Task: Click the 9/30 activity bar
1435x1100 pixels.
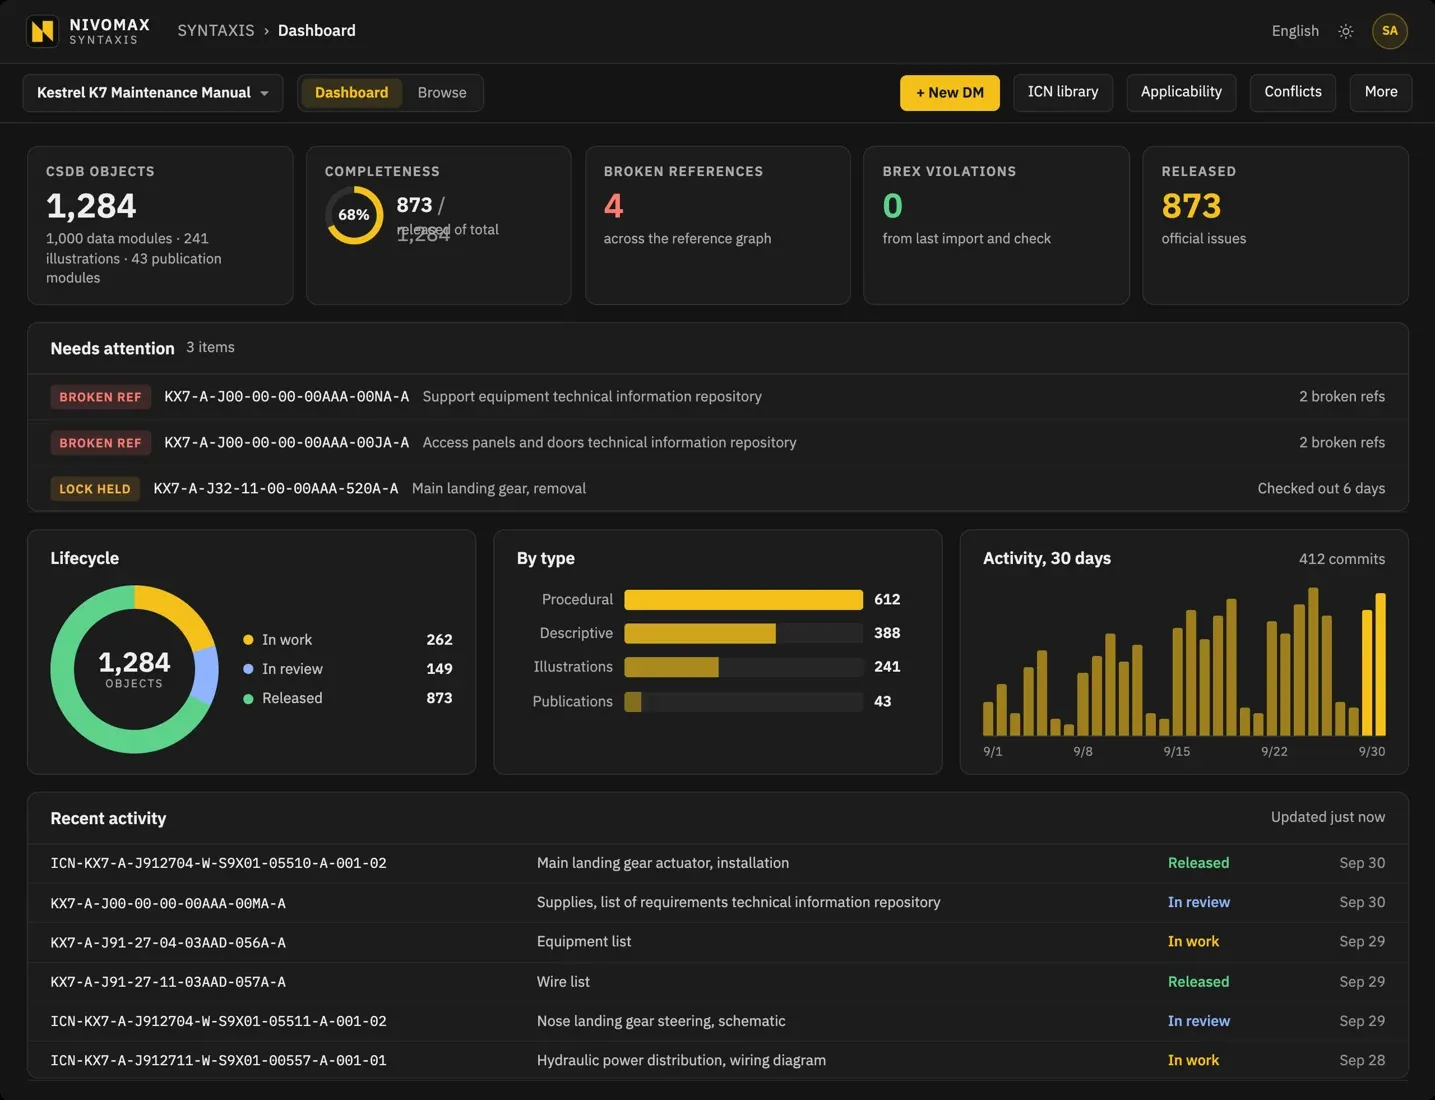Action: (1381, 664)
